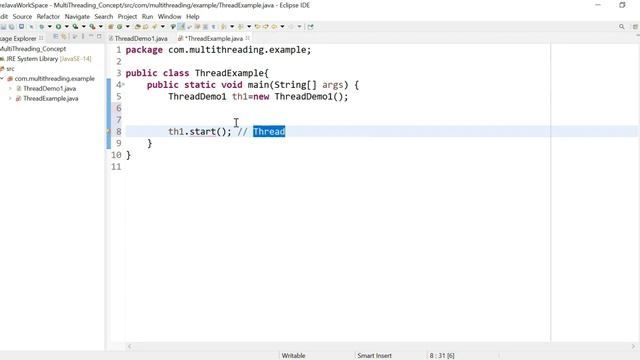
Task: Click the horizontal scrollbar's left arrow
Action: [130, 347]
